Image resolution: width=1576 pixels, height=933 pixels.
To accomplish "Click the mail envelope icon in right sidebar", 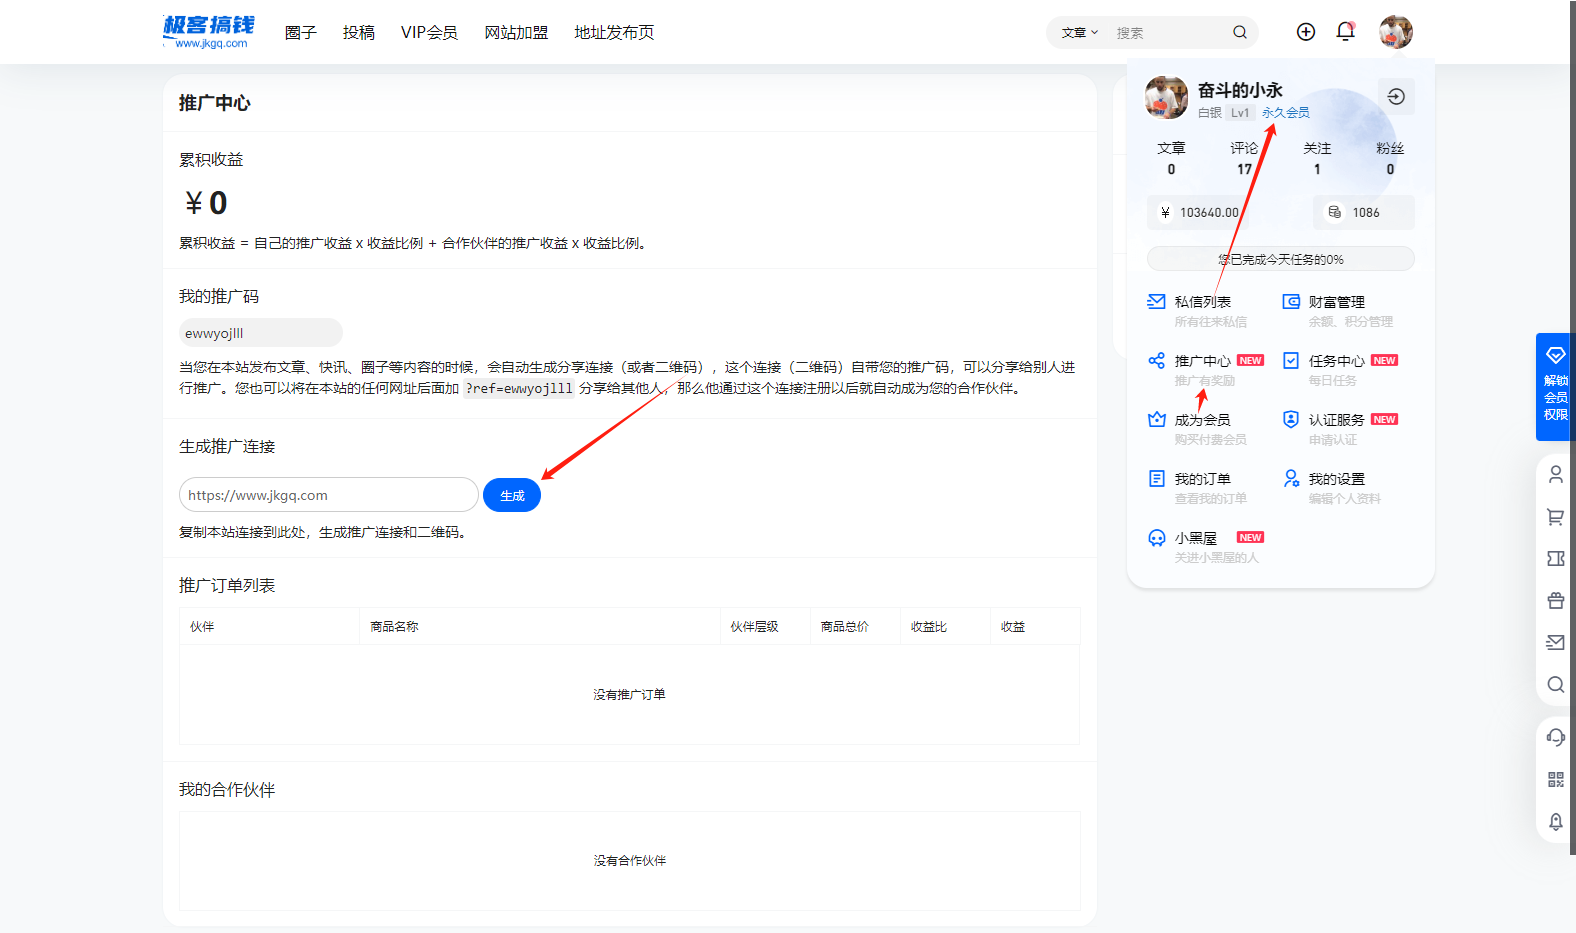I will [x=1555, y=643].
